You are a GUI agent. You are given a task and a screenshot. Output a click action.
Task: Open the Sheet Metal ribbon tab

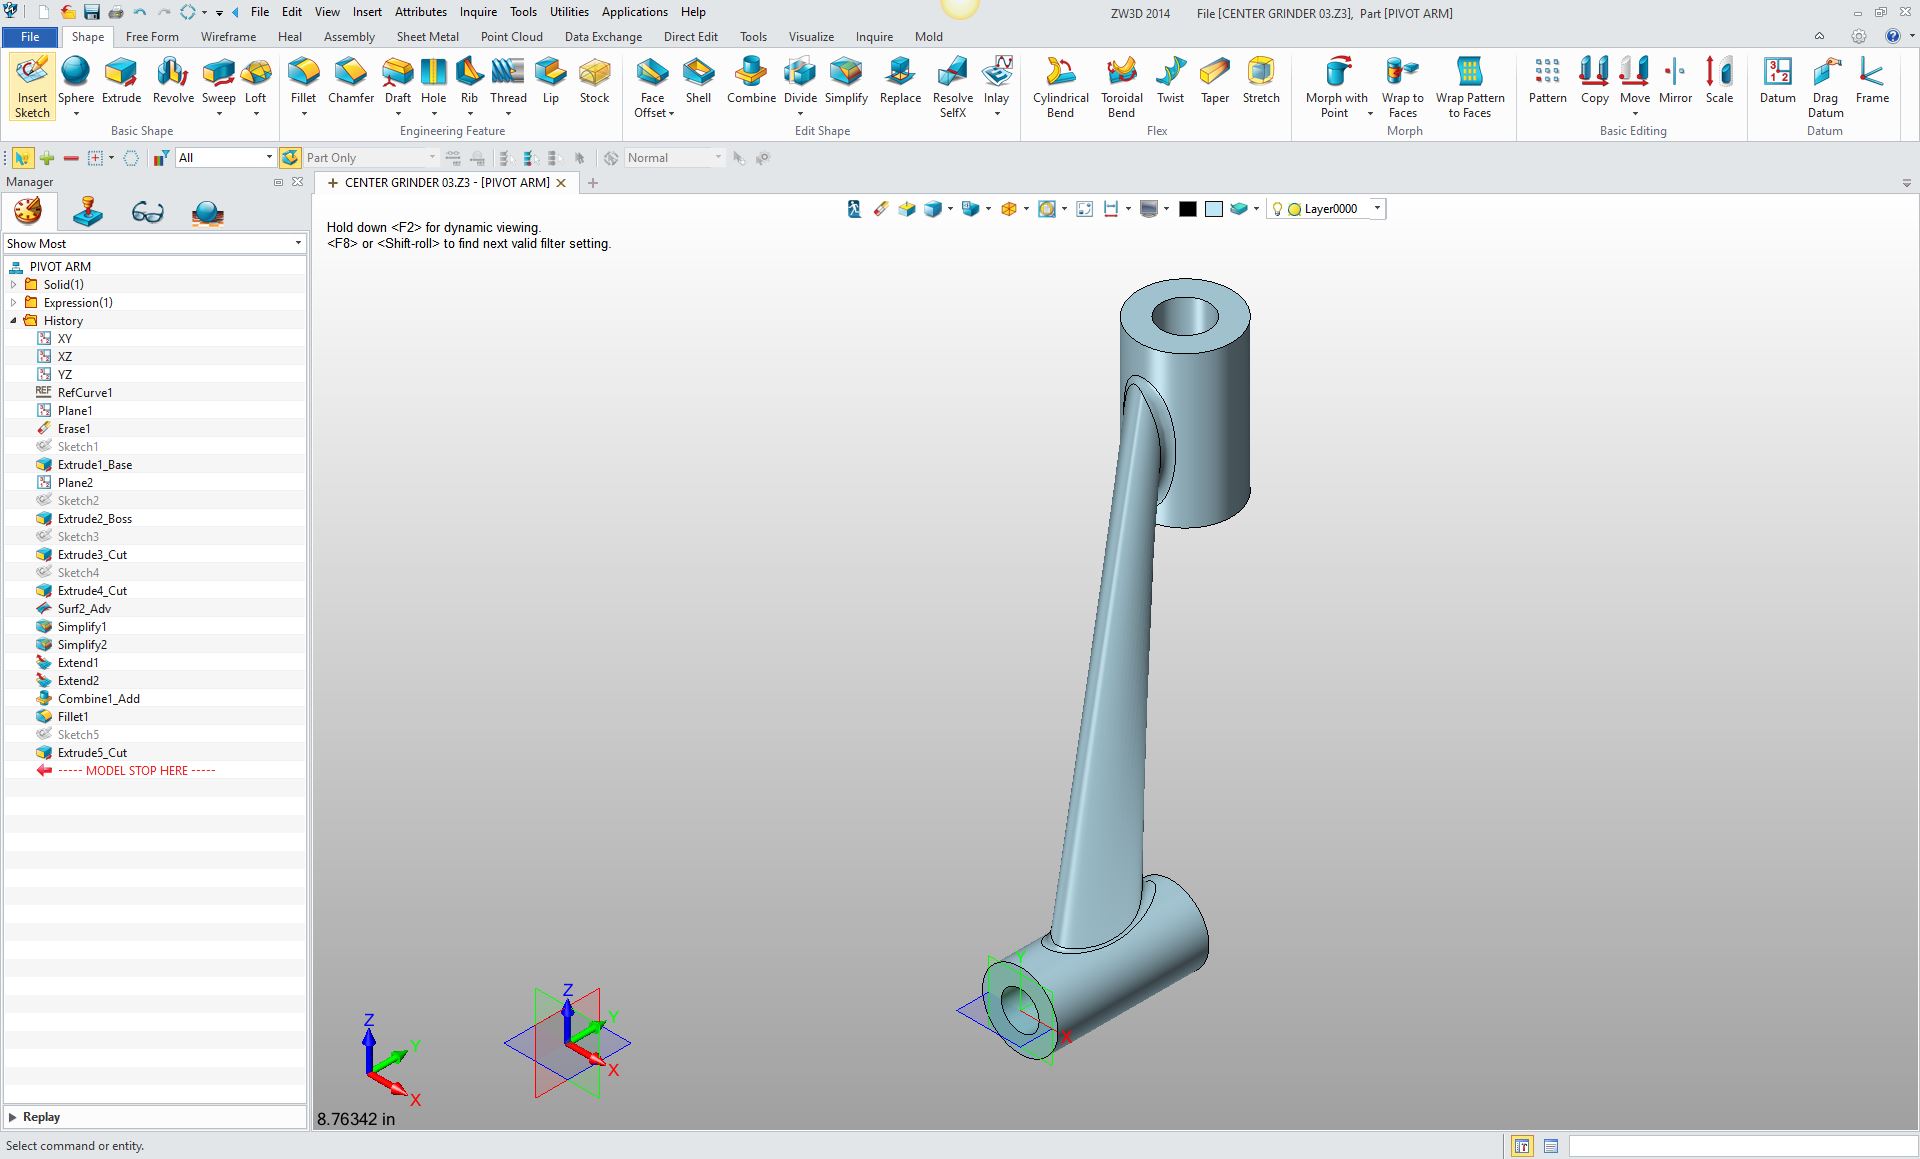pyautogui.click(x=427, y=37)
